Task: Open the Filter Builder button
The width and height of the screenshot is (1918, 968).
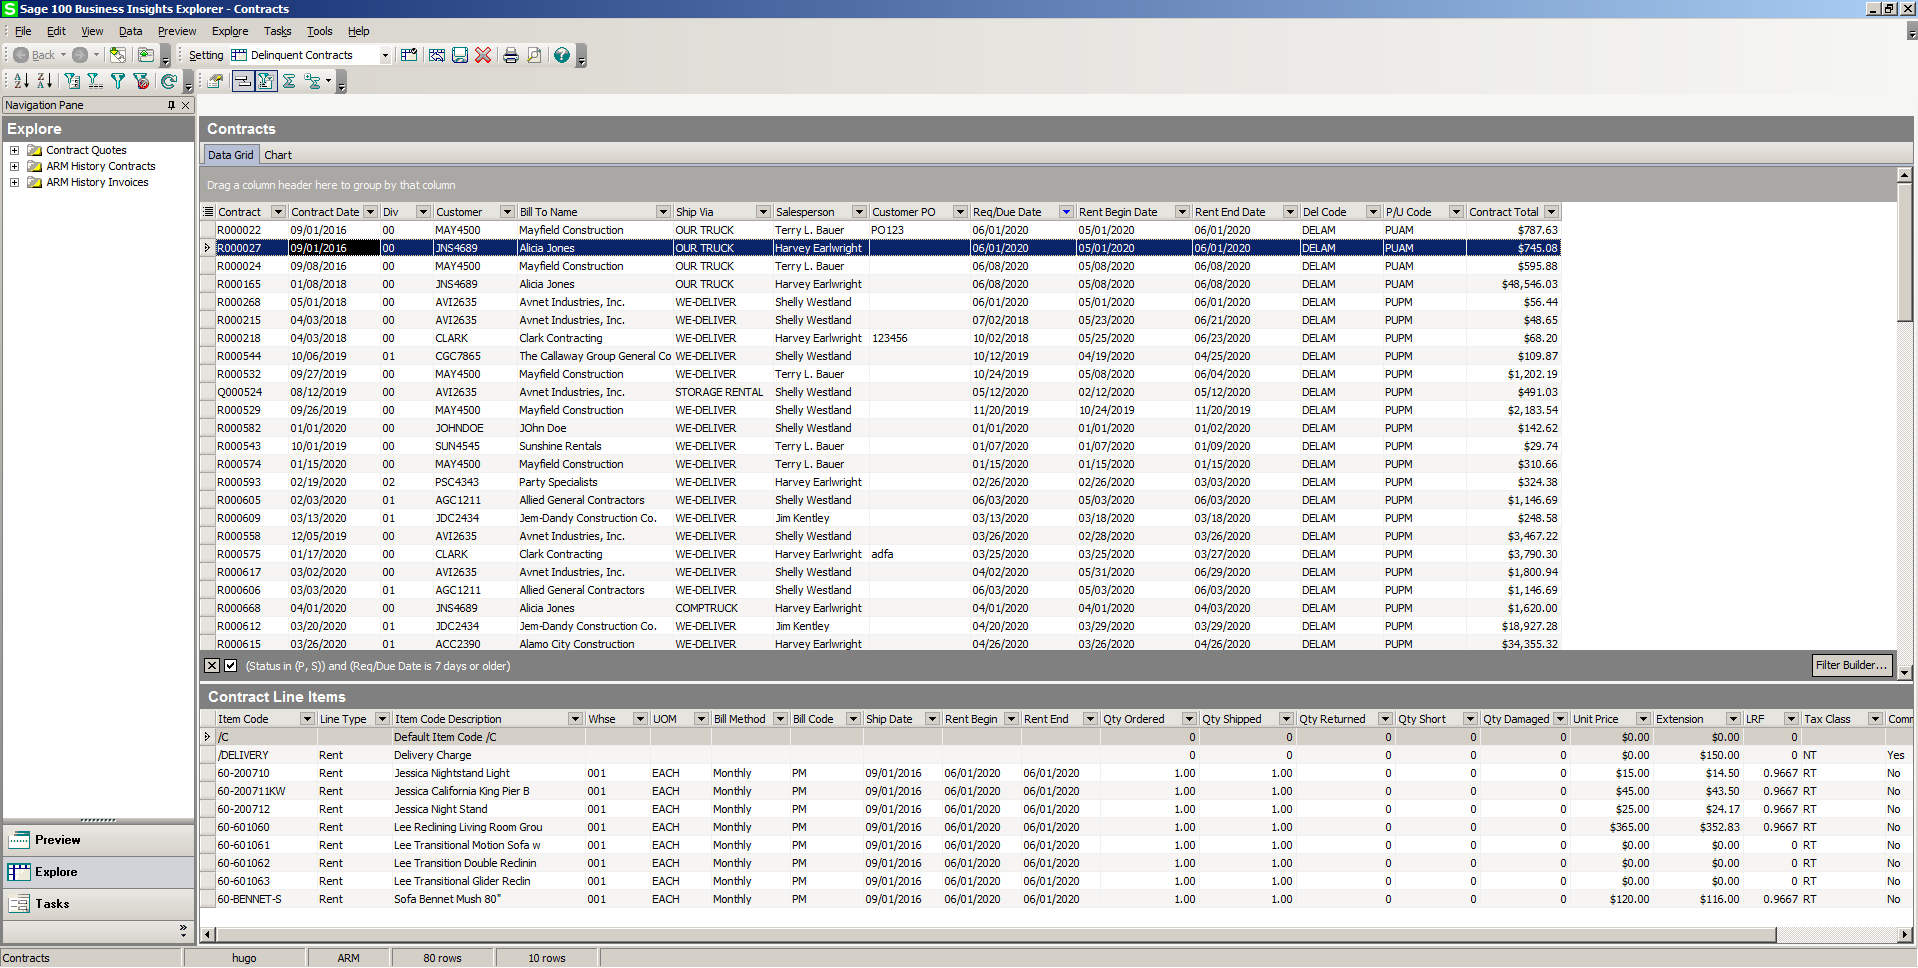Action: [1851, 665]
